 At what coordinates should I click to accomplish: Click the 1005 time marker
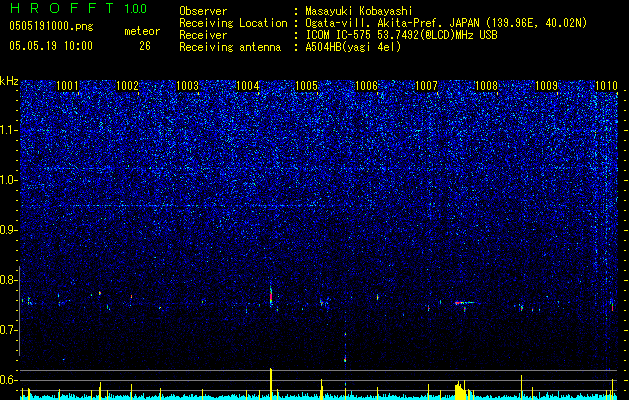coord(306,85)
